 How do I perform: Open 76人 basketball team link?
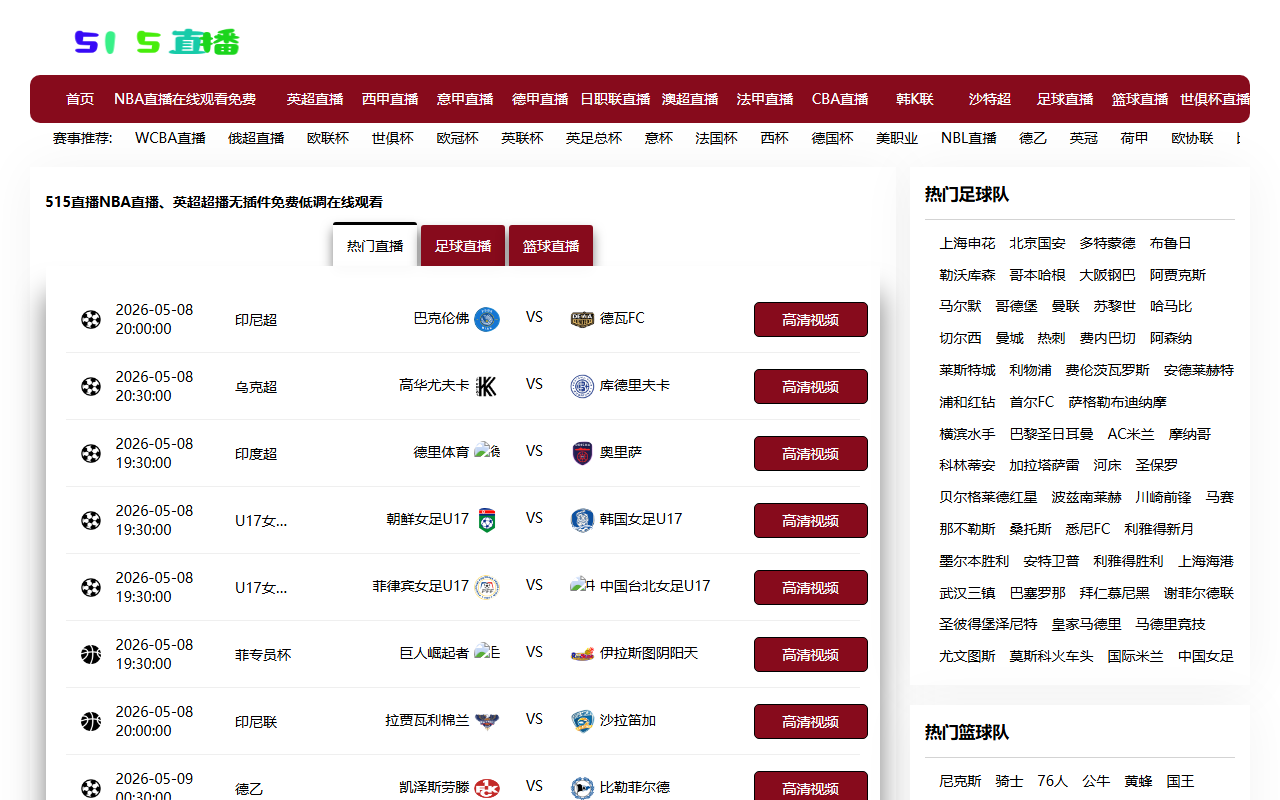click(x=1052, y=781)
